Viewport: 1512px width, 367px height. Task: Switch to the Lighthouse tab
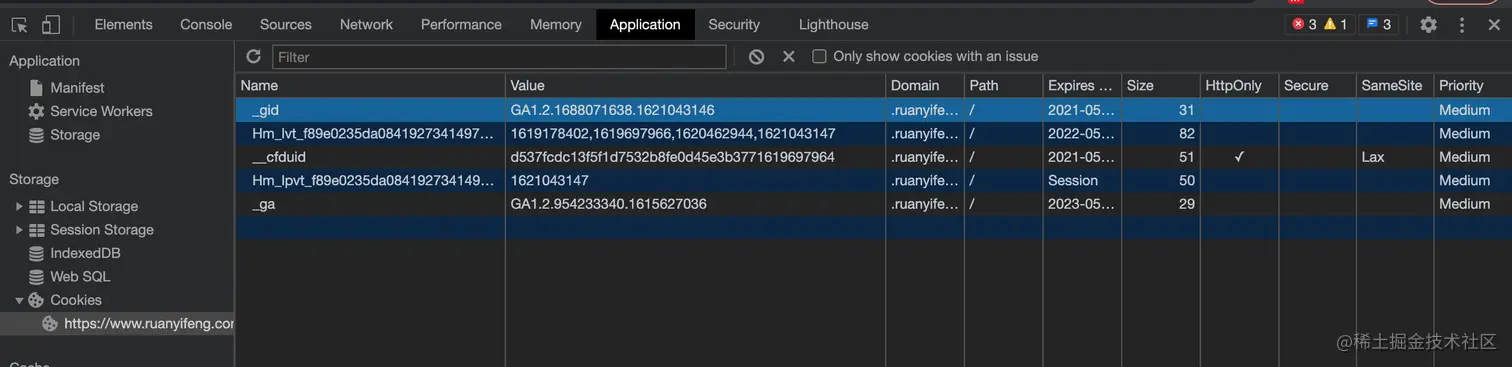[x=834, y=25]
